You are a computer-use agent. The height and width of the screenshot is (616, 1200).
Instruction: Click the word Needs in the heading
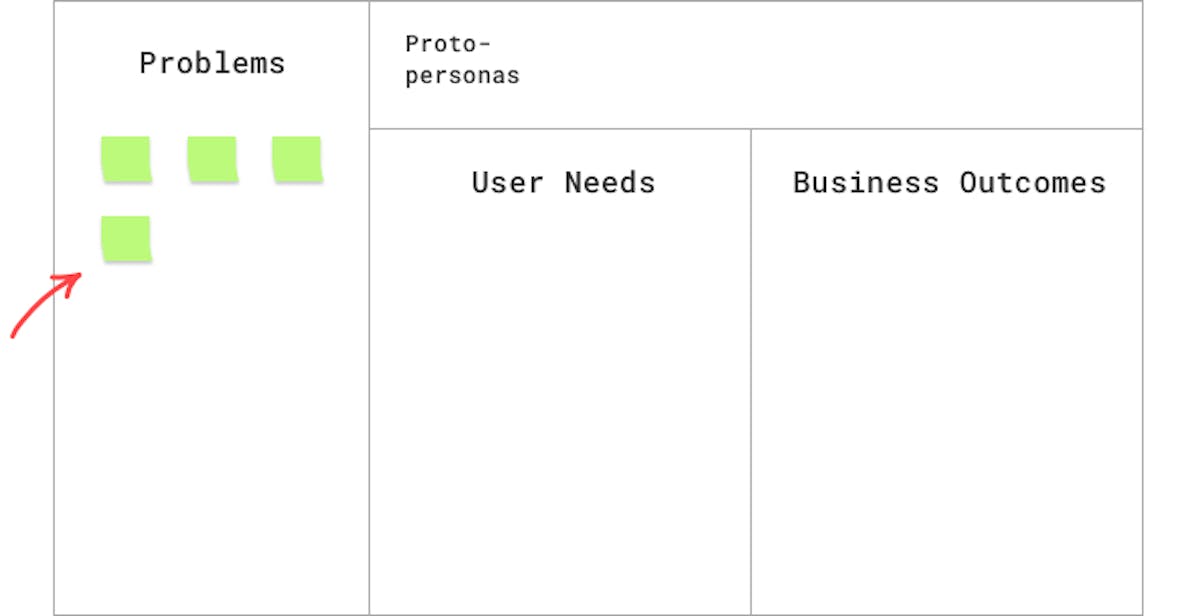610,183
